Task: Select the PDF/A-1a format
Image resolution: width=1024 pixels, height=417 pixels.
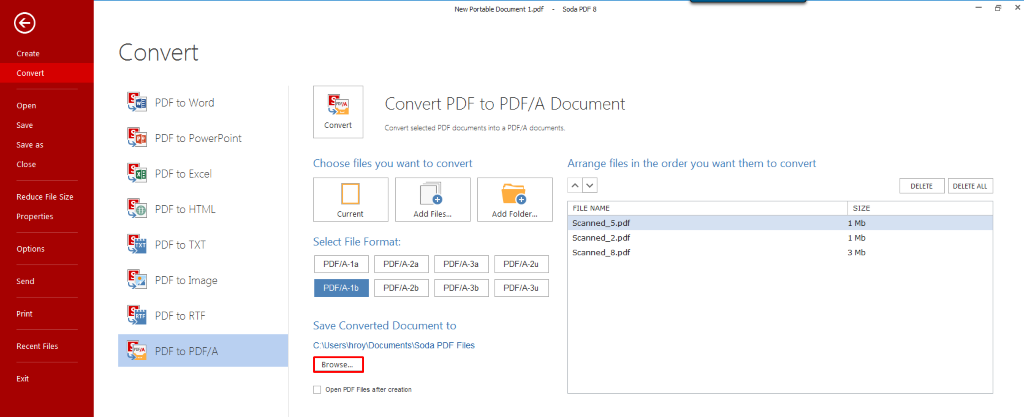Action: pos(341,264)
